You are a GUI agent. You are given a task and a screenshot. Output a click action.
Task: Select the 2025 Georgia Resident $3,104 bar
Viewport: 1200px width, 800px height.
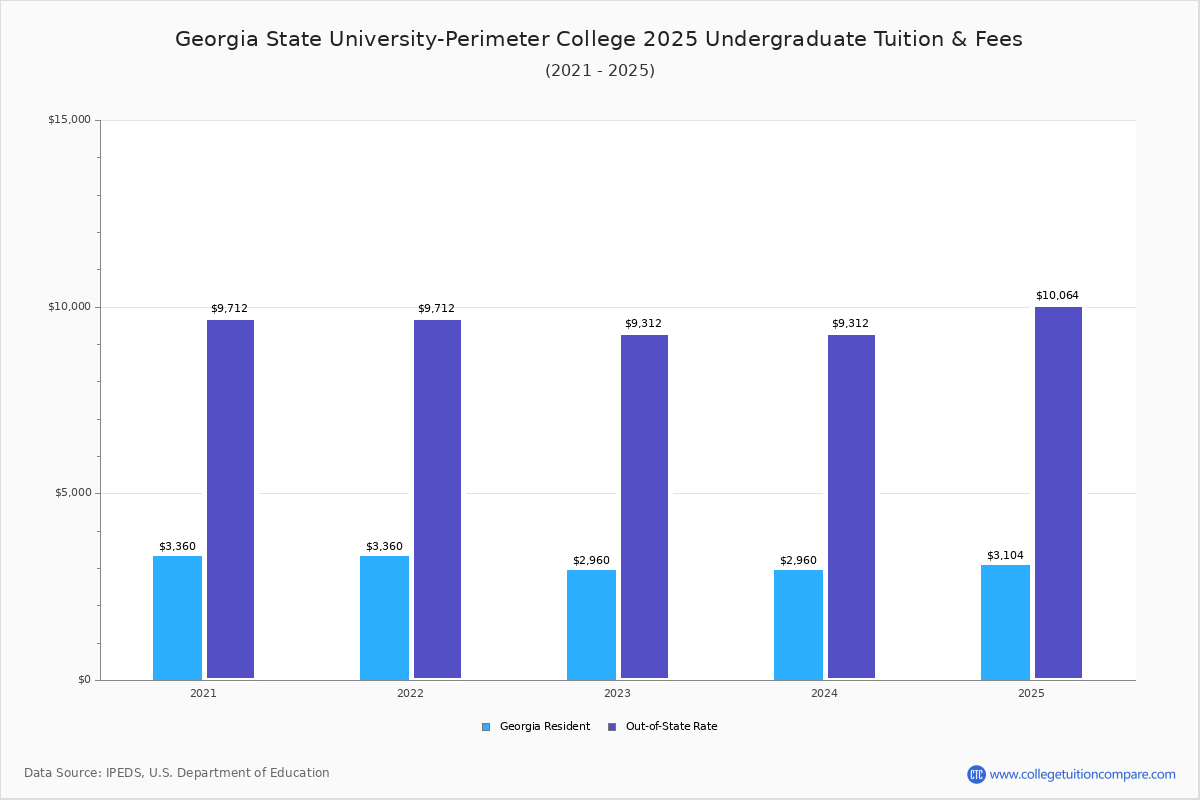coord(1005,622)
